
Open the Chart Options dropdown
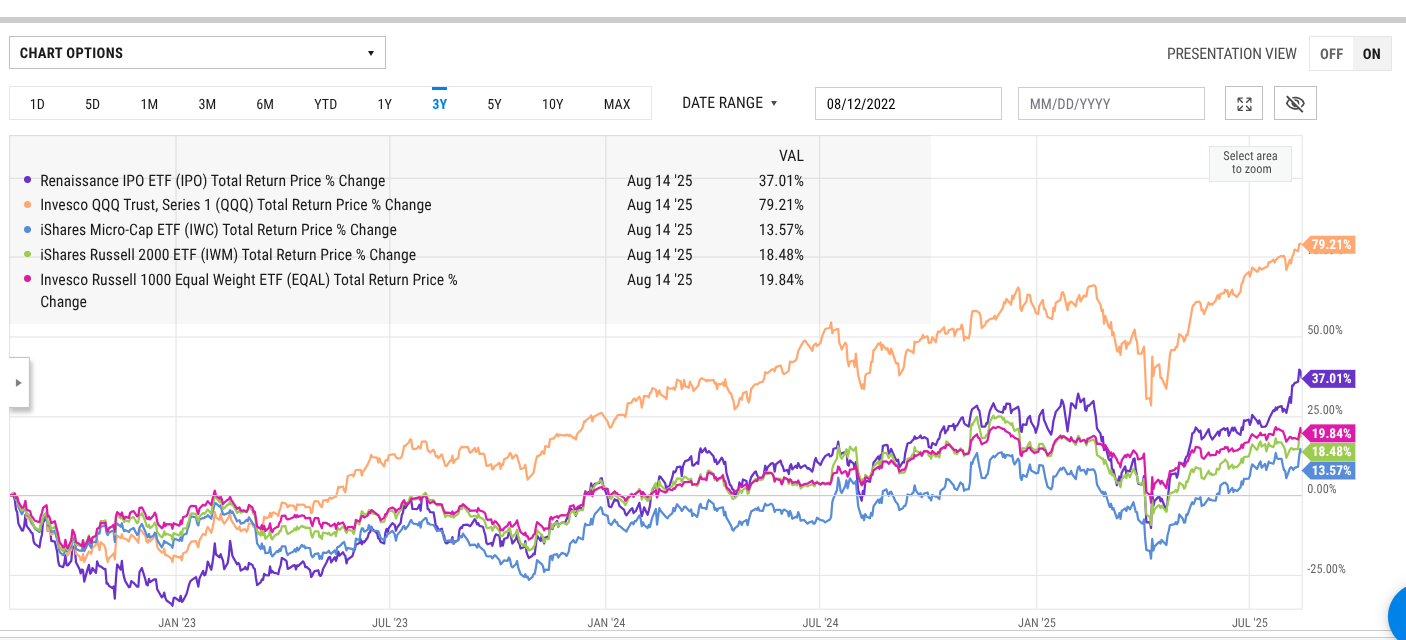coord(197,52)
